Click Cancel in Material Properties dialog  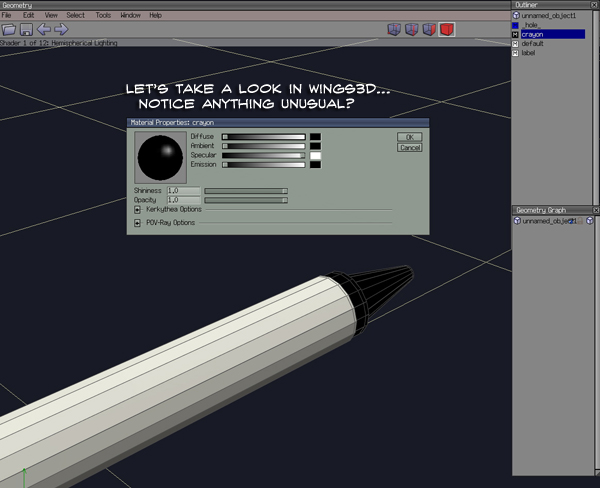point(409,147)
